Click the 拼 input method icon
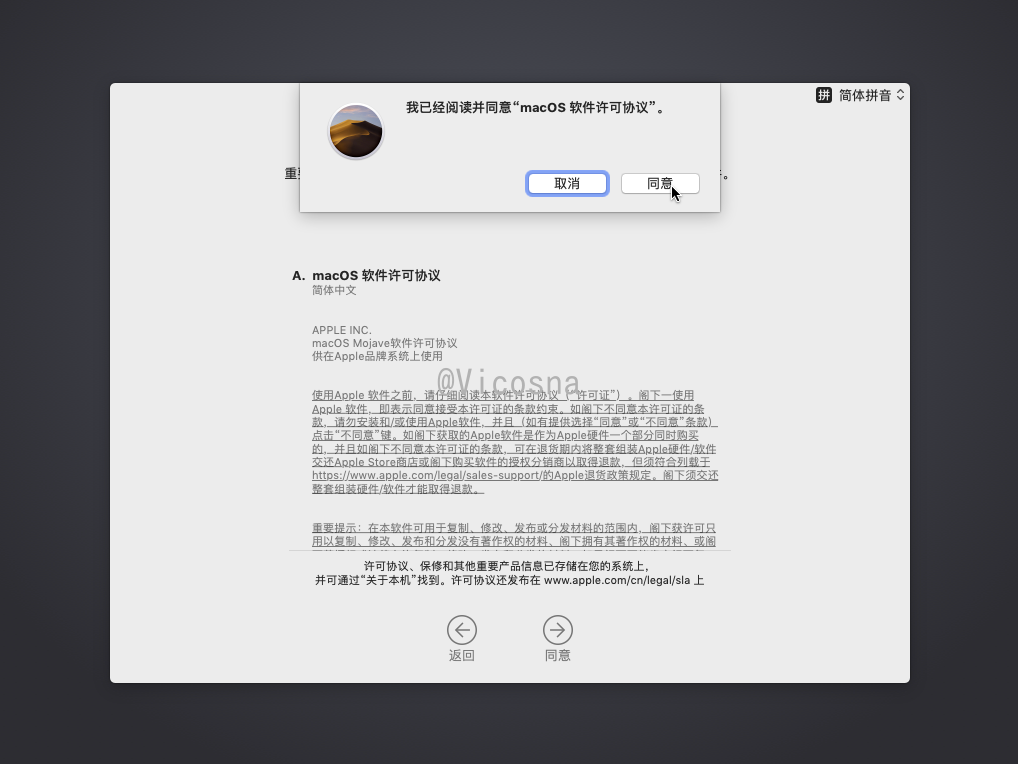This screenshot has width=1018, height=764. coord(823,95)
